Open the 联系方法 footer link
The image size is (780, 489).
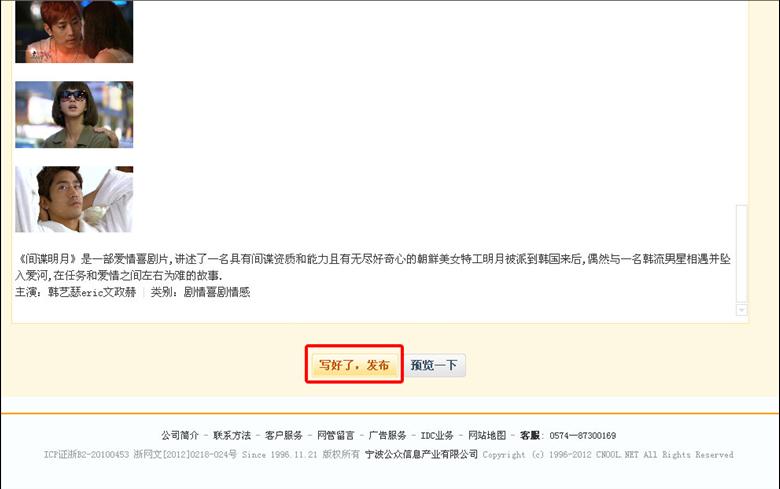pyautogui.click(x=232, y=435)
